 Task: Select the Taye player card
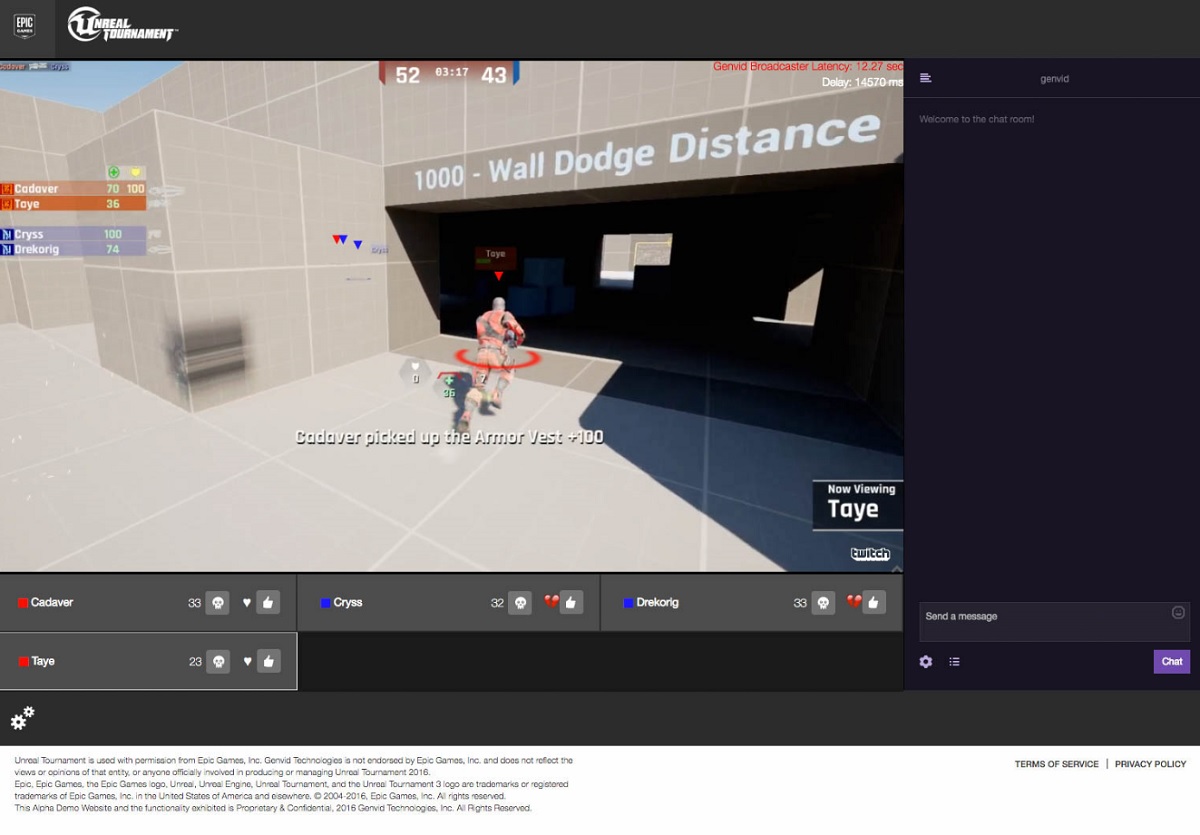[148, 661]
